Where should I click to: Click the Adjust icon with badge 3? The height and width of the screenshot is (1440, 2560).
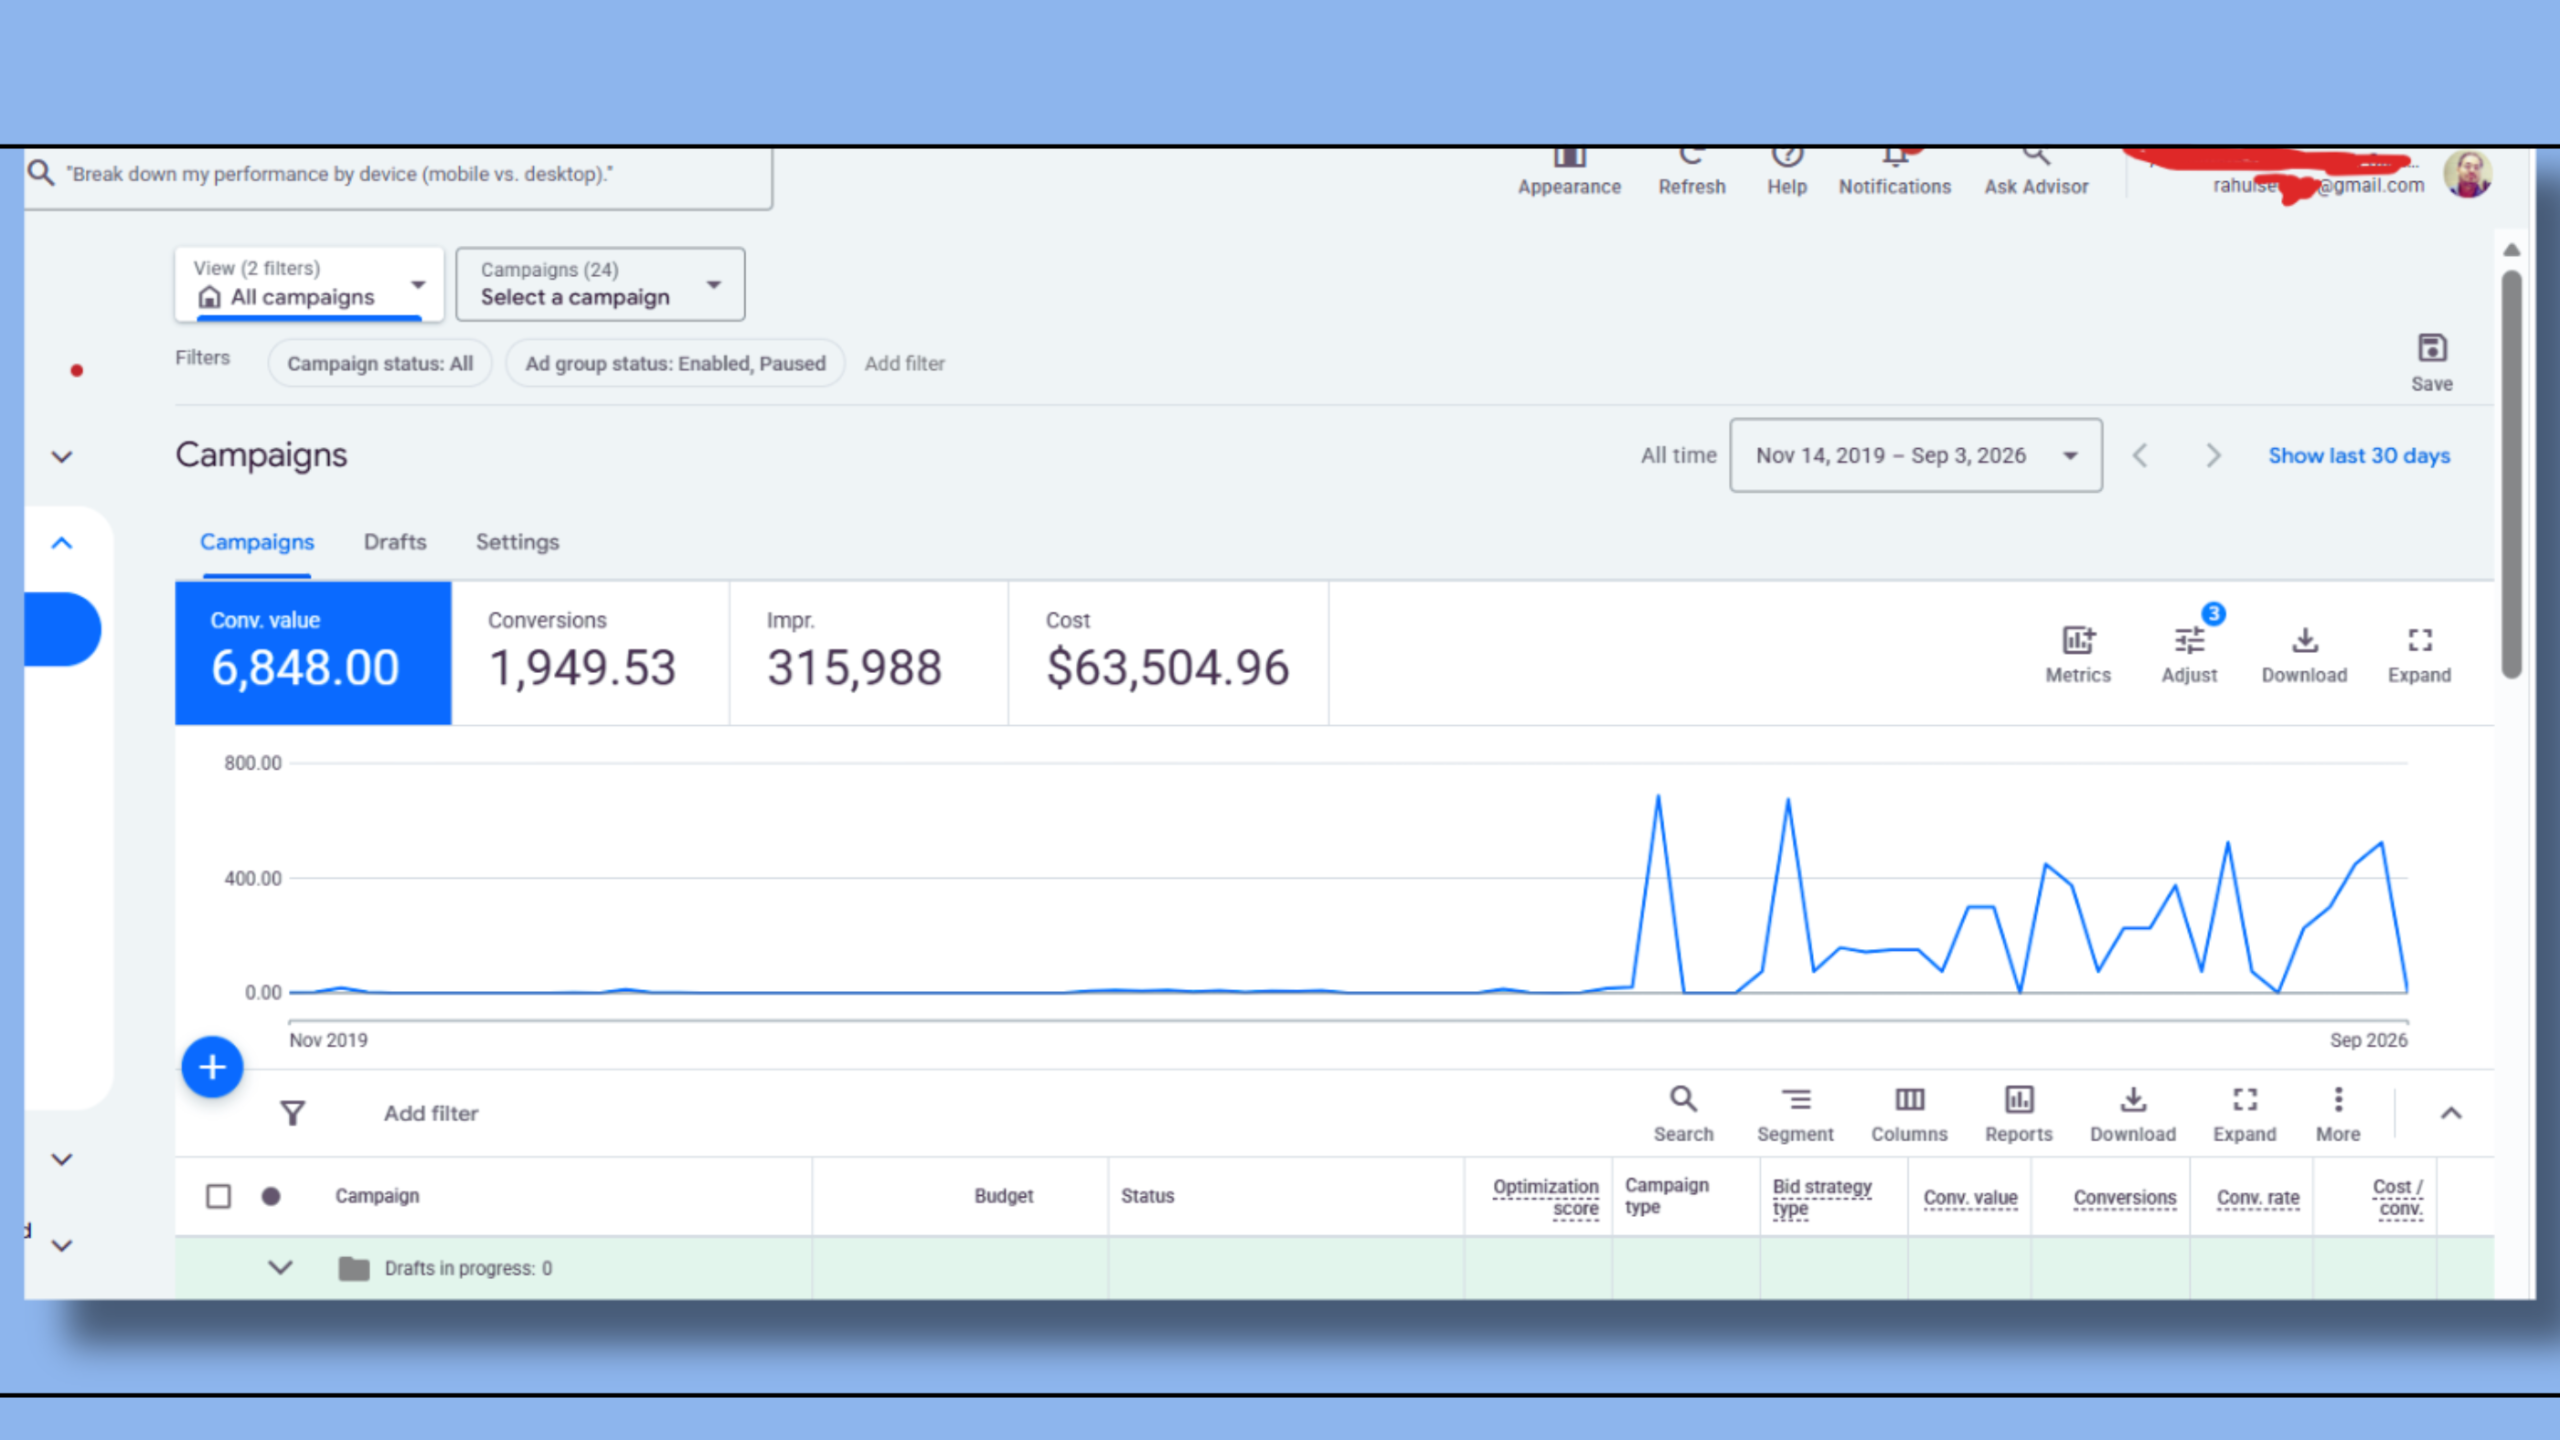pos(2190,640)
